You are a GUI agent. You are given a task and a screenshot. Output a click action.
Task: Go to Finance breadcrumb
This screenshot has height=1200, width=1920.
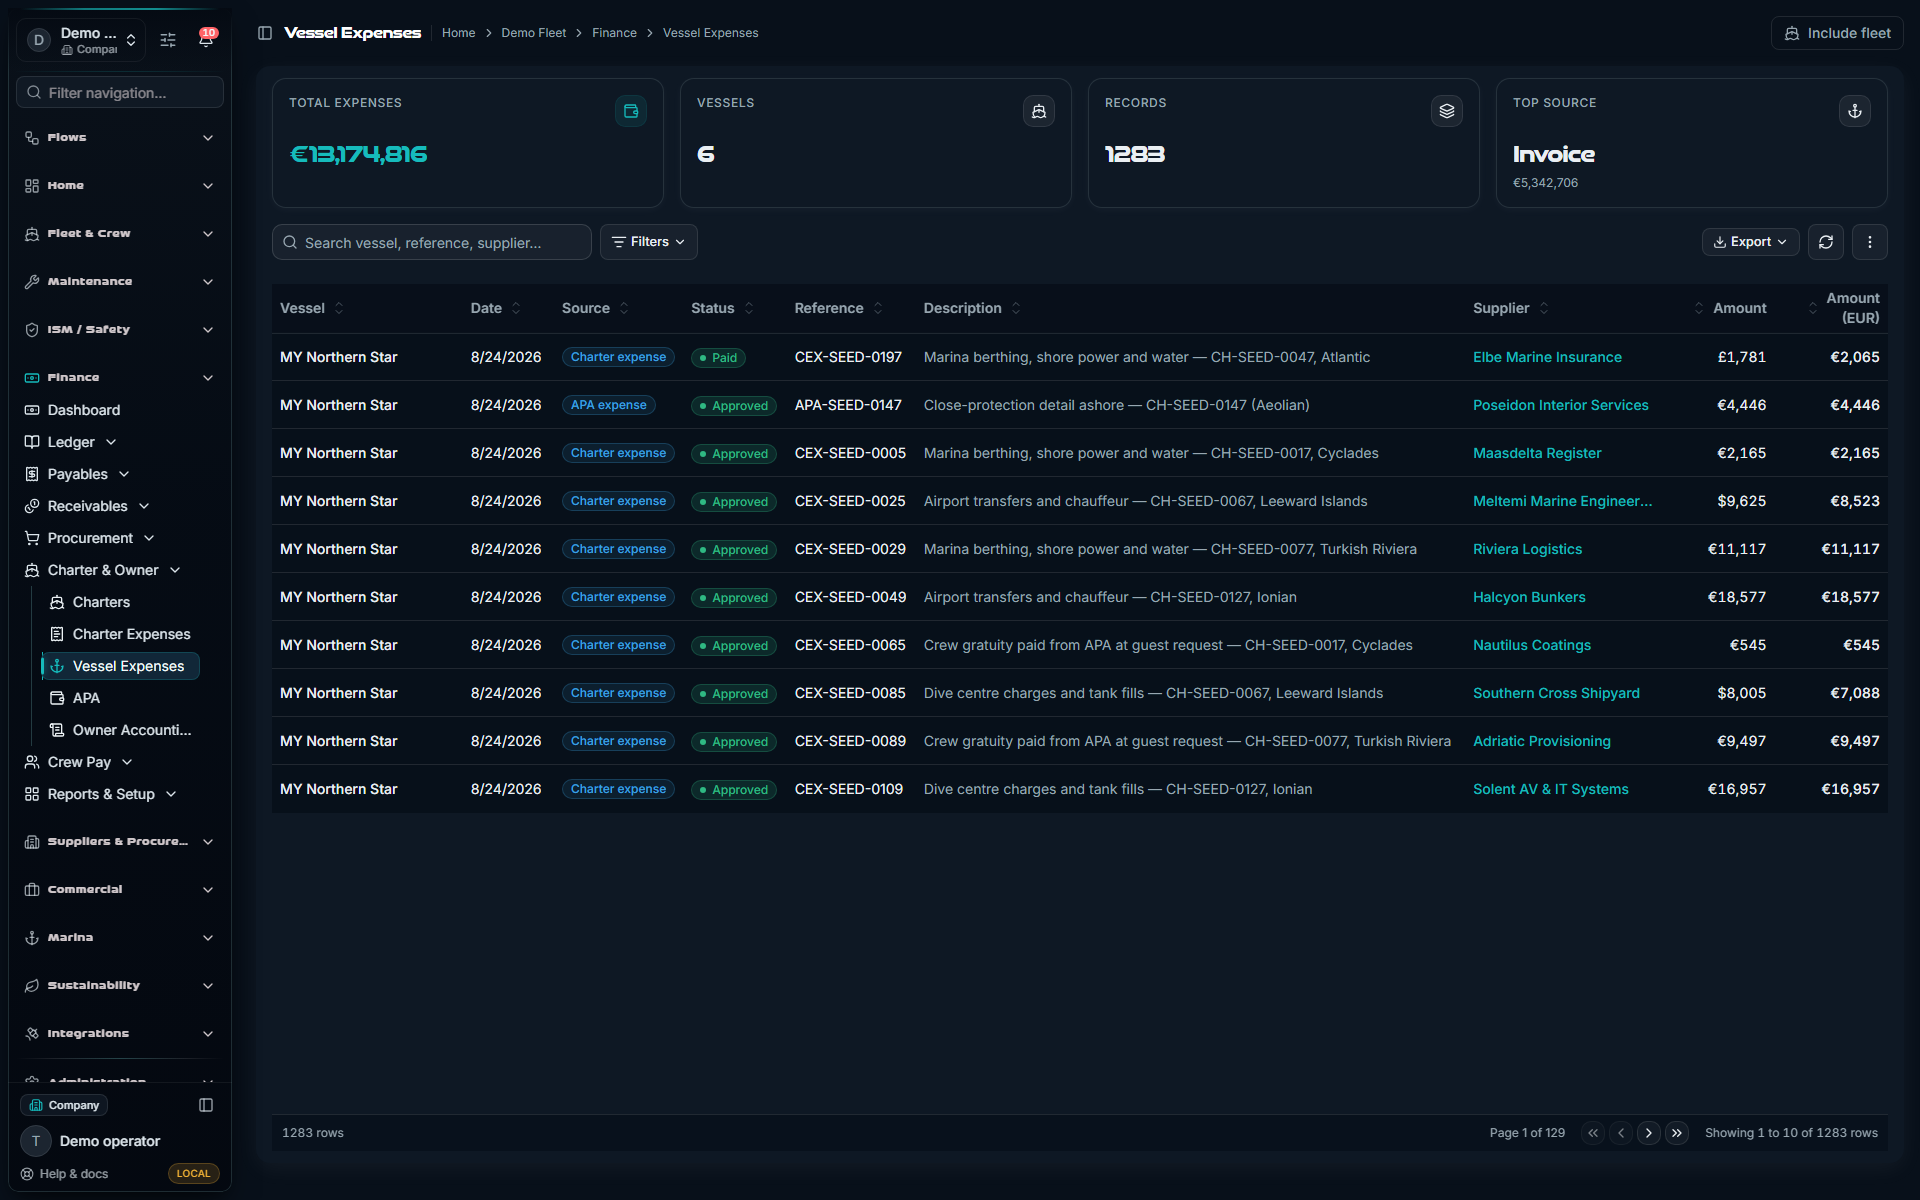[614, 33]
